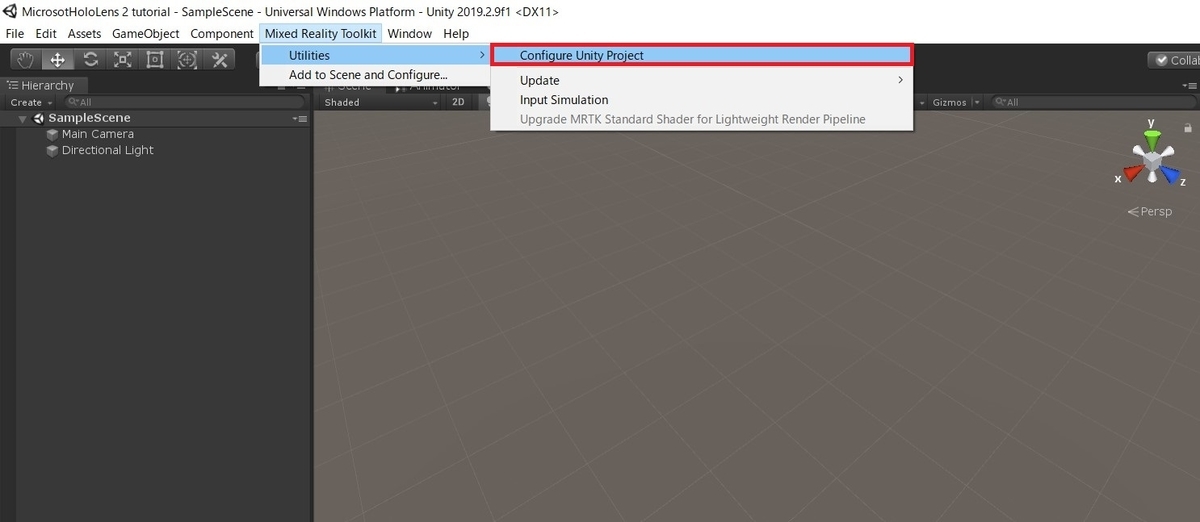Open the File menu
The height and width of the screenshot is (522, 1200).
click(15, 33)
